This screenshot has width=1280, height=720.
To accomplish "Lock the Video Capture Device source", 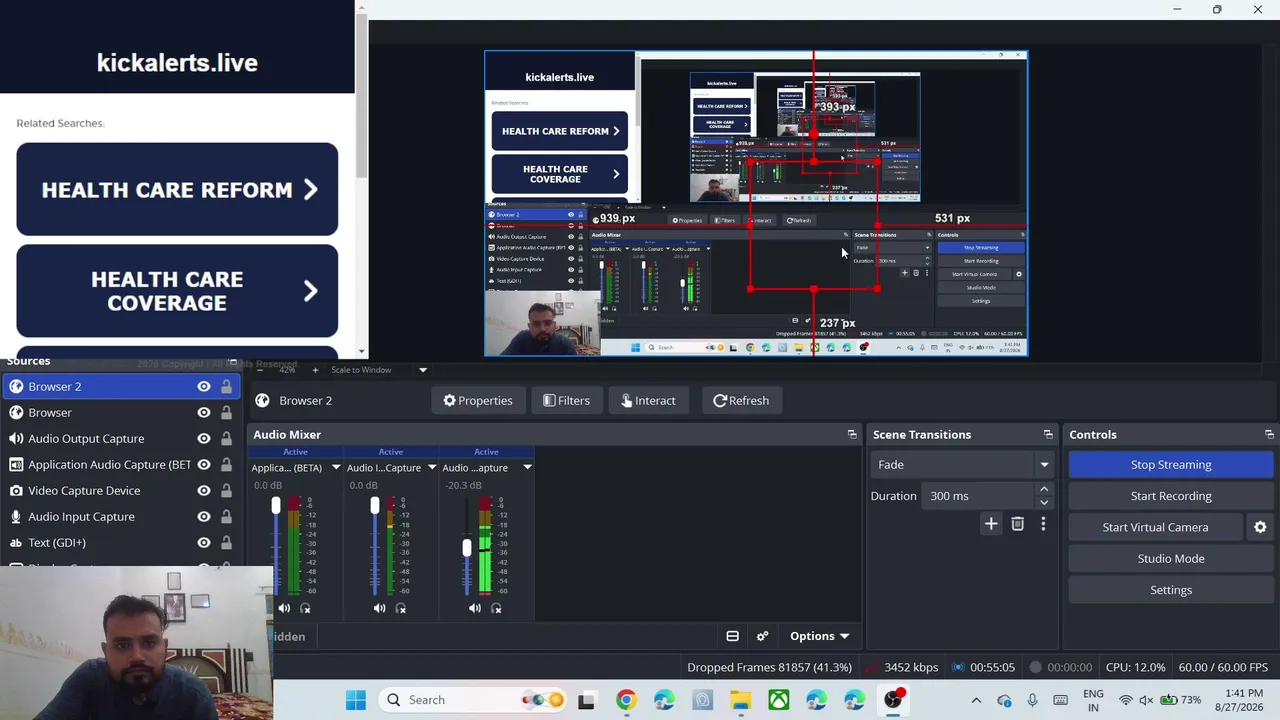I will [x=226, y=490].
